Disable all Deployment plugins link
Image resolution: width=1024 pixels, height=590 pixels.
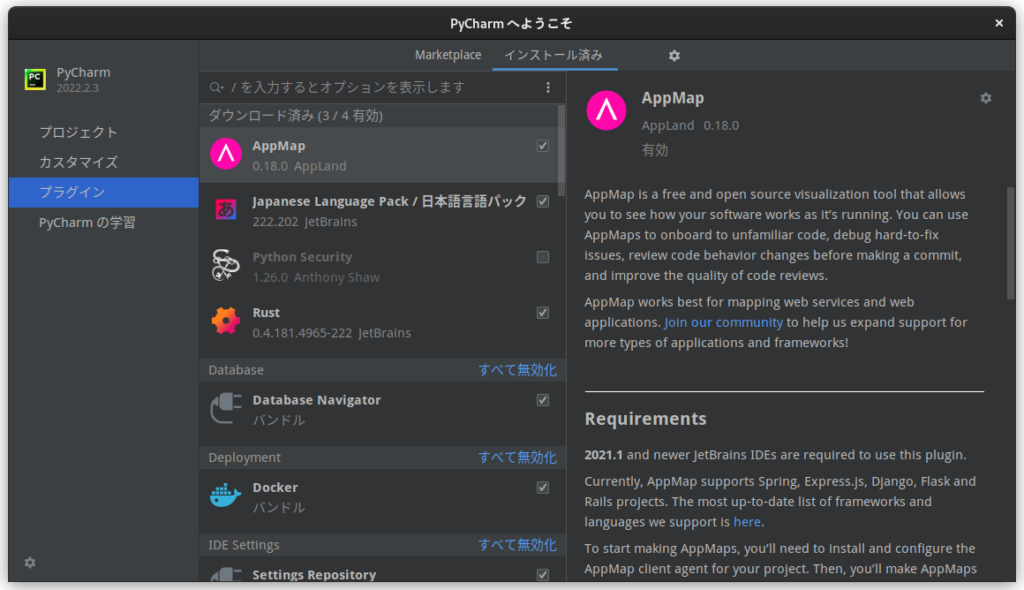pos(517,457)
